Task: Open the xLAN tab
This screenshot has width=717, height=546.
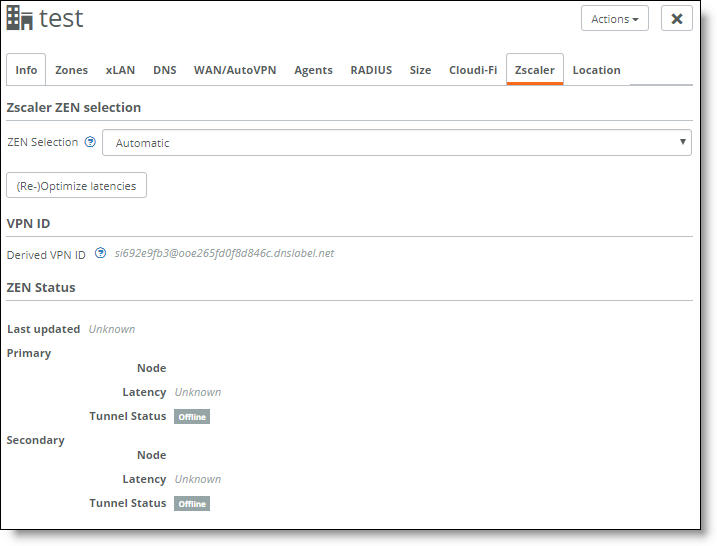Action: [120, 70]
